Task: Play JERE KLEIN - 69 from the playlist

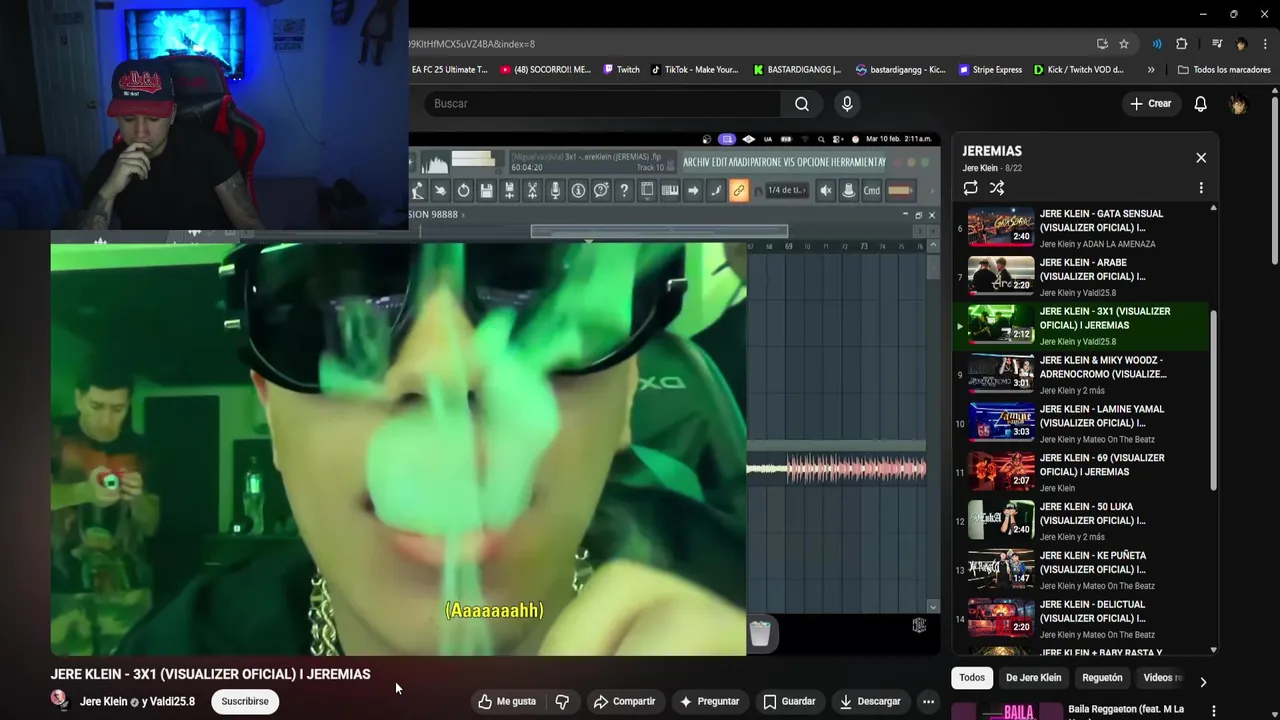Action: coord(1080,472)
